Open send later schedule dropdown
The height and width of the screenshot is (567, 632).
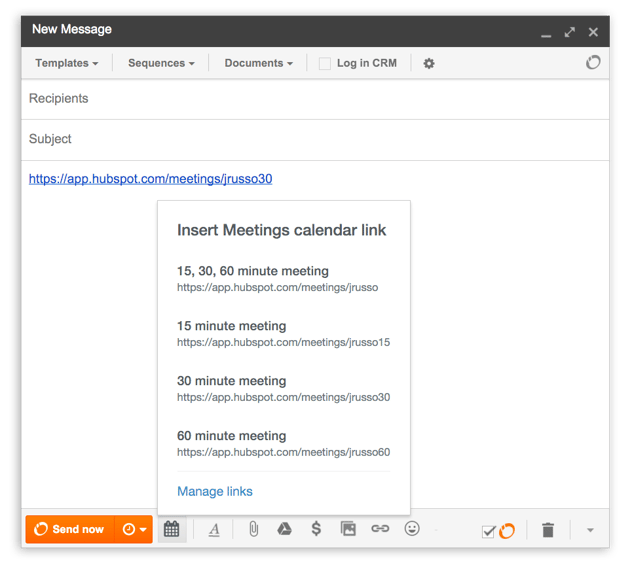134,529
